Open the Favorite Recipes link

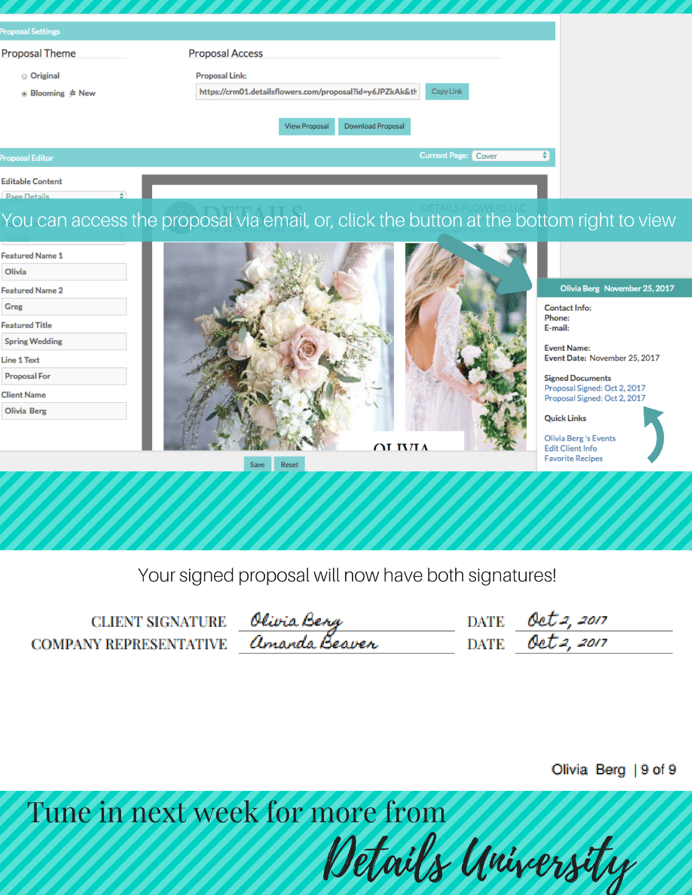[x=573, y=458]
